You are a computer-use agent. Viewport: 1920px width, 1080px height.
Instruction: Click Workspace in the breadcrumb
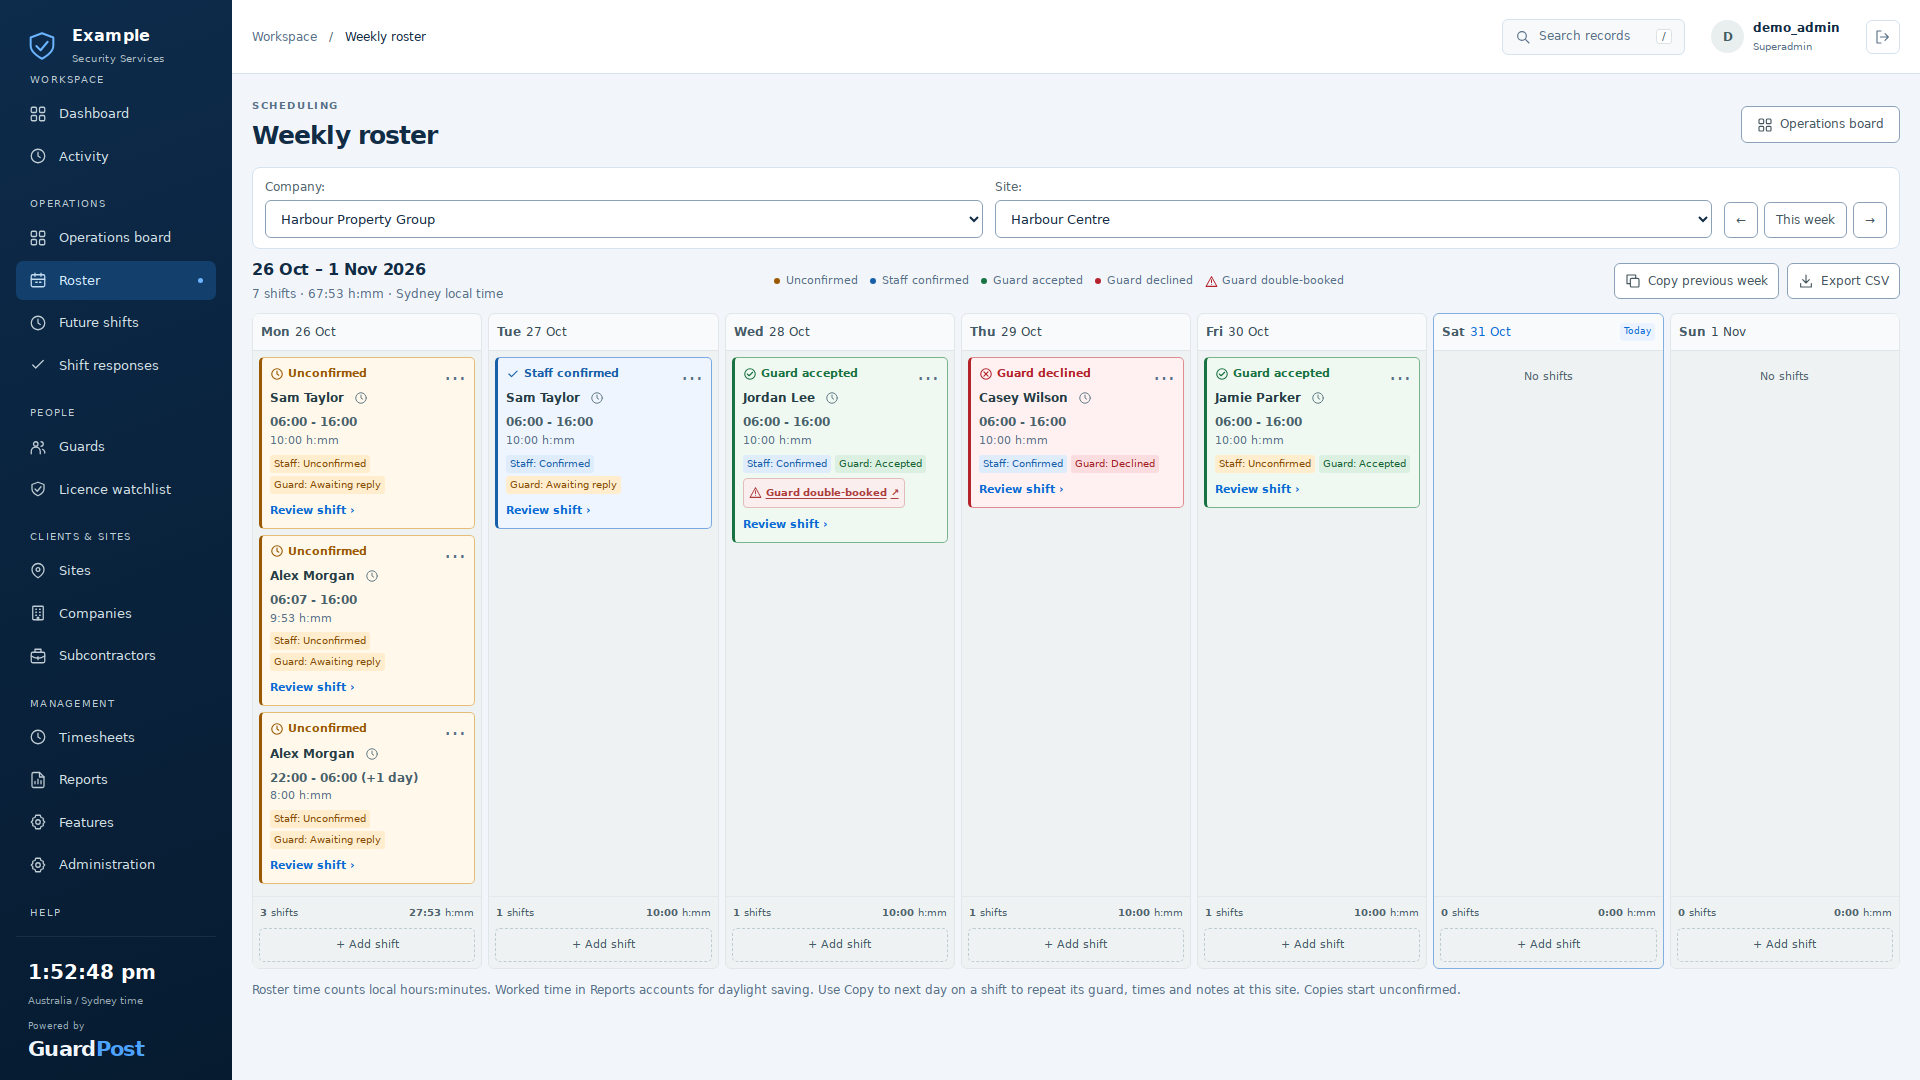click(284, 37)
